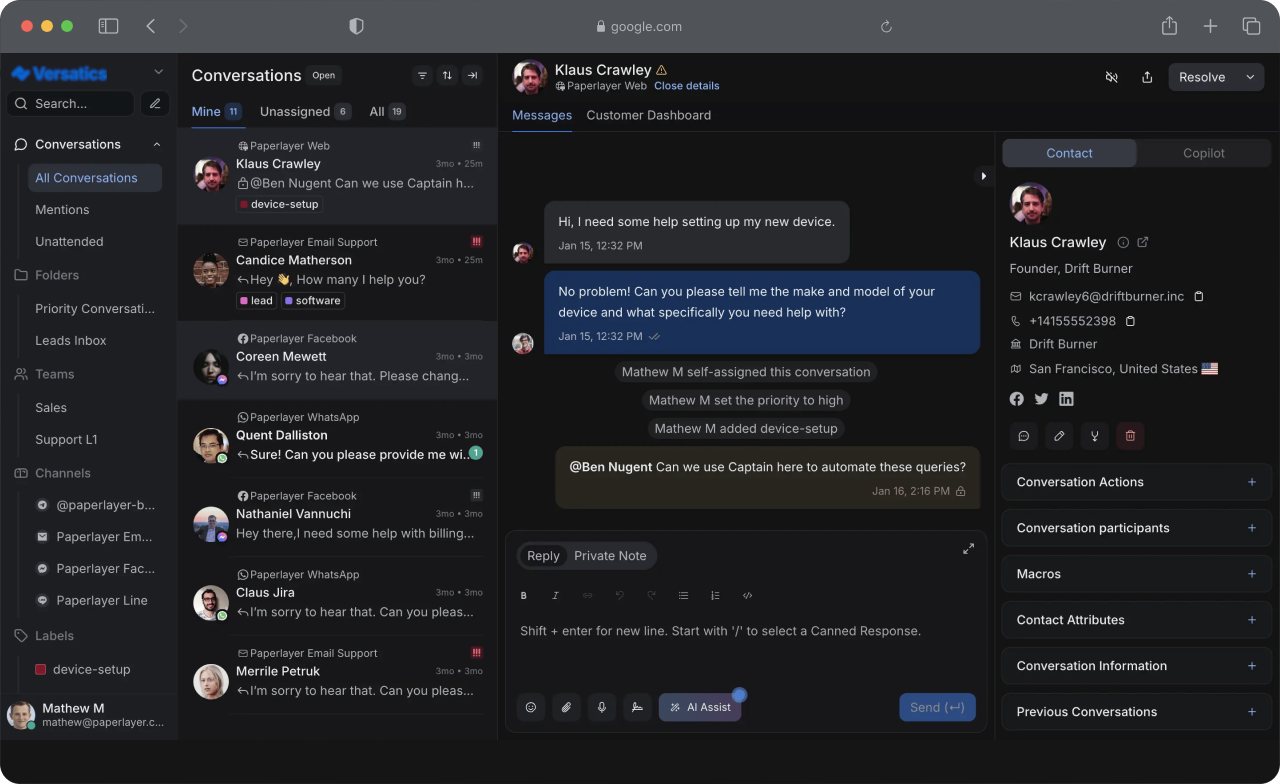
Task: Open the Mathew M profile menu at the bottom
Action: coord(89,715)
